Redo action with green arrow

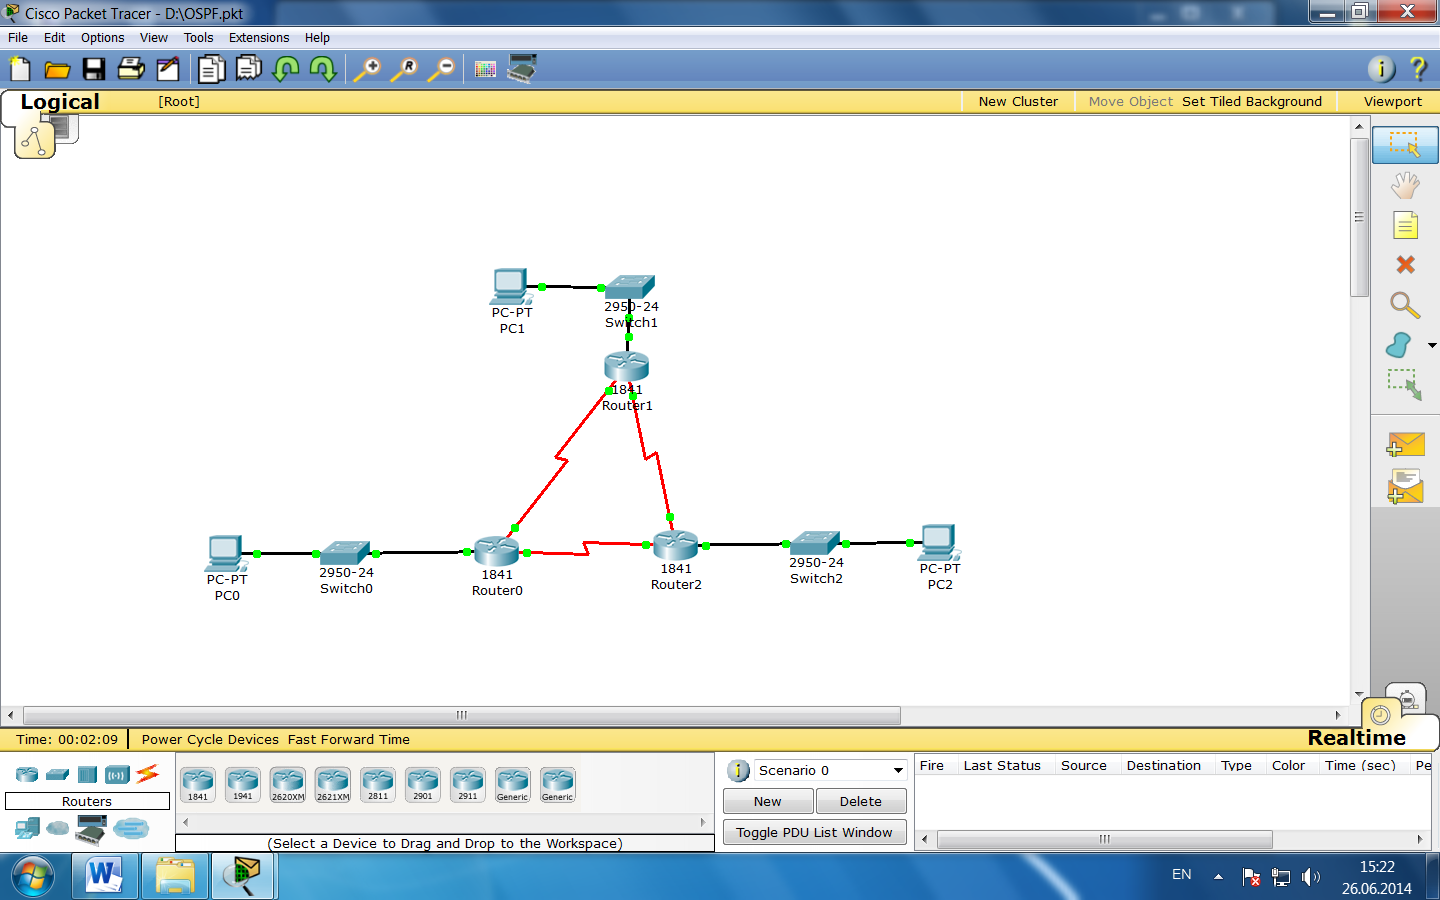(x=323, y=69)
